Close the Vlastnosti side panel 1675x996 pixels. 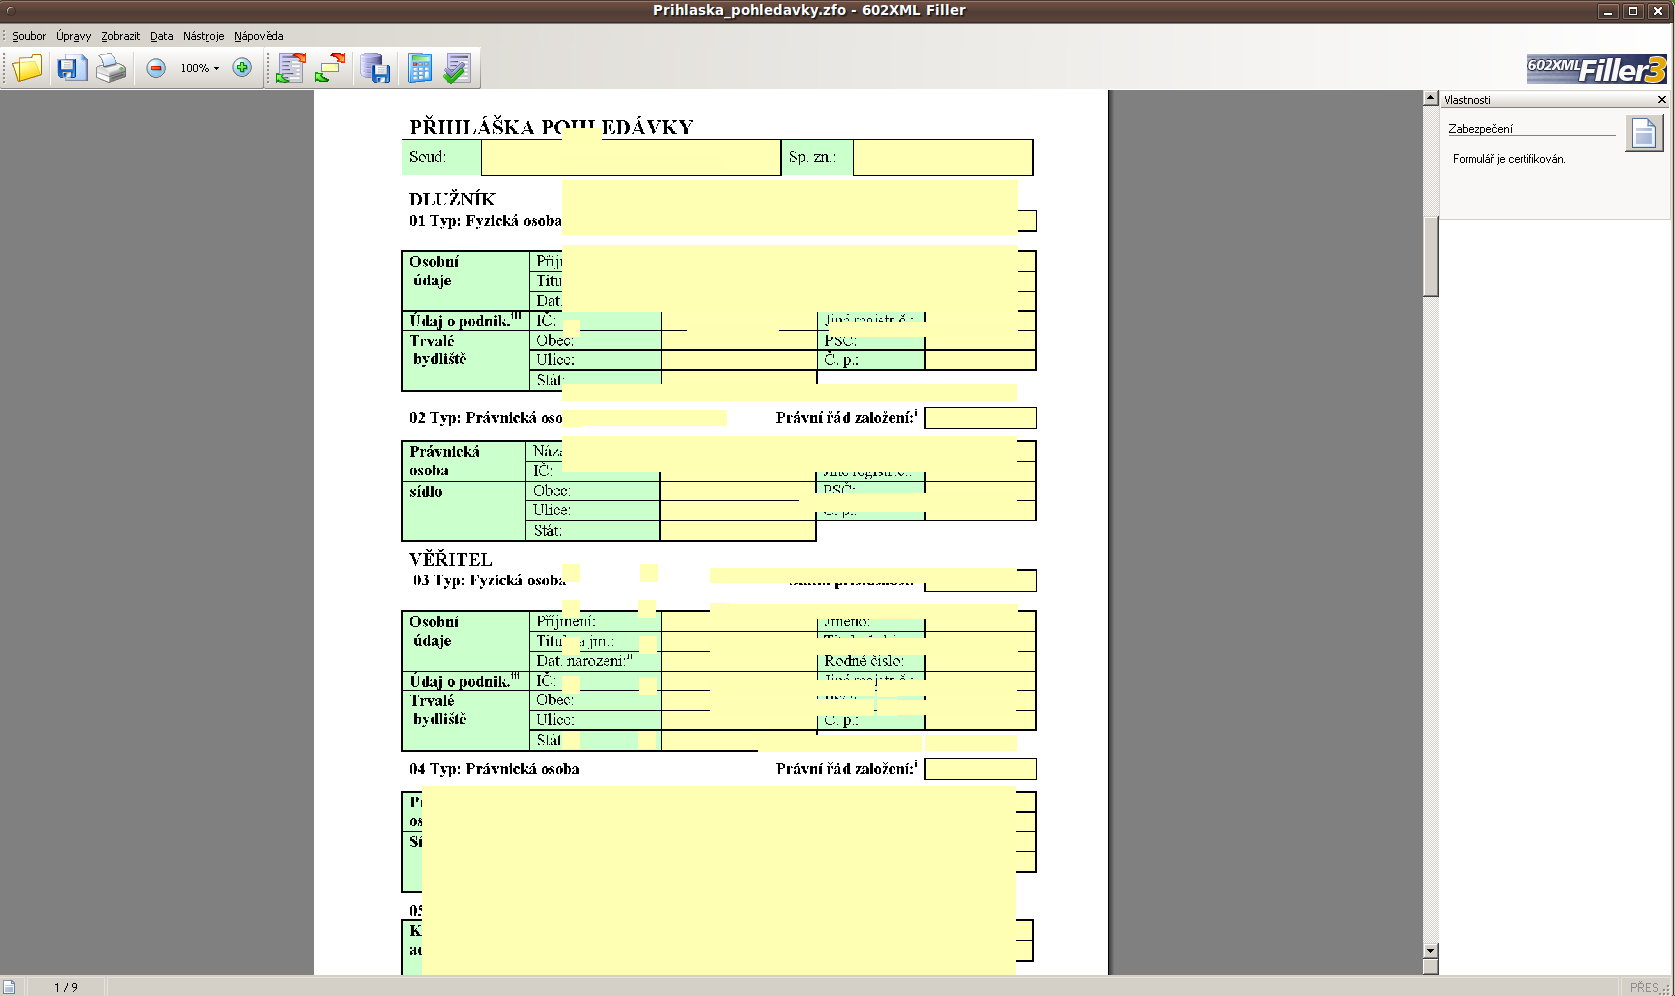coord(1662,100)
